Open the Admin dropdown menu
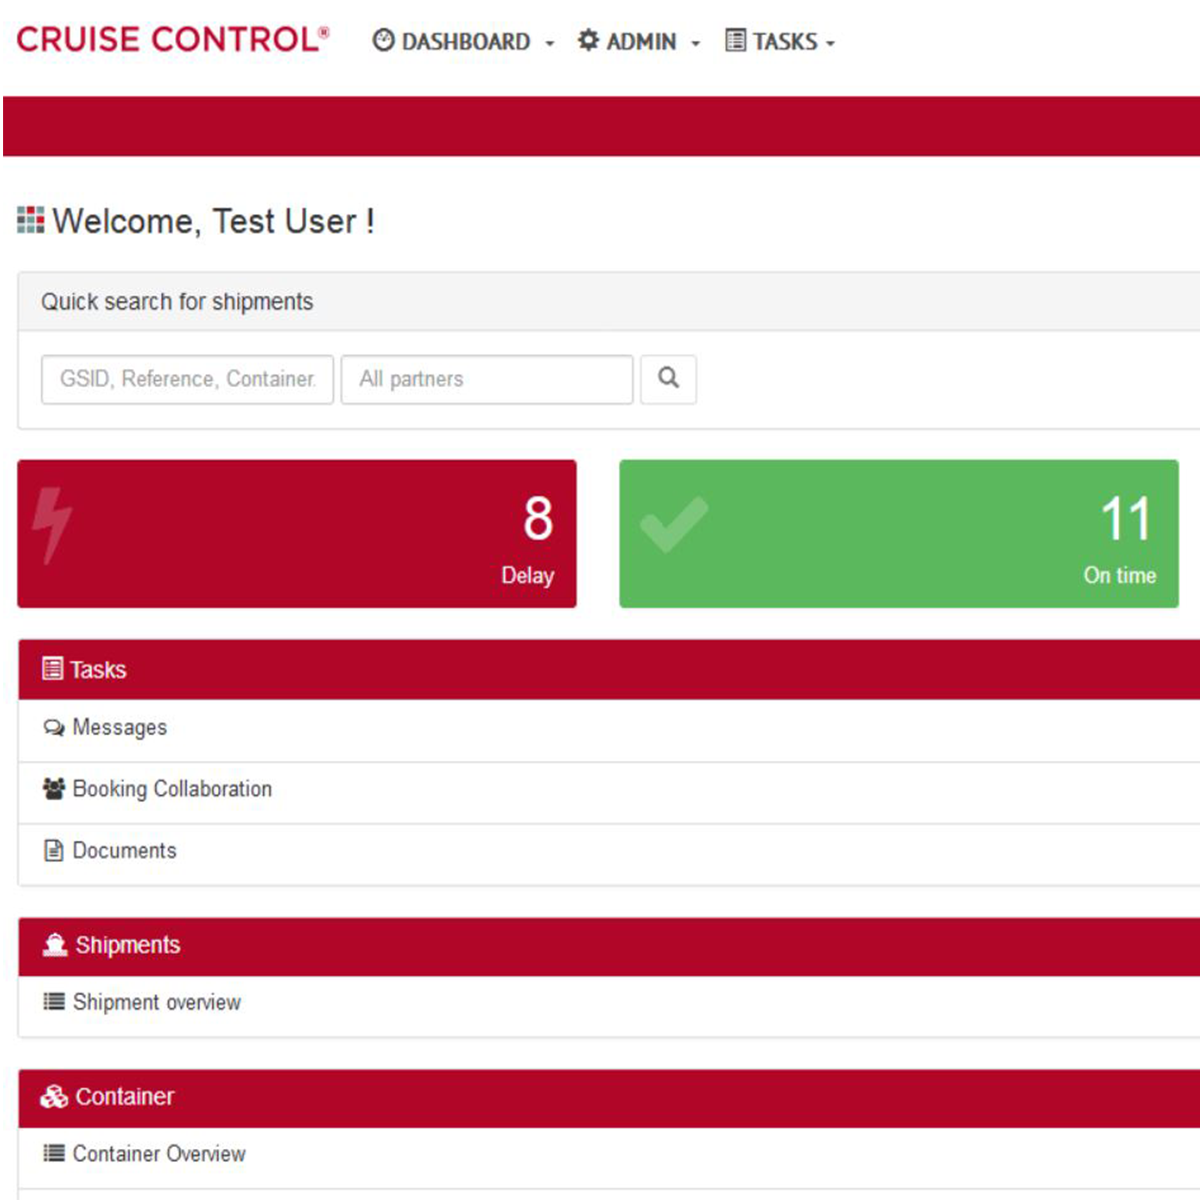The image size is (1200, 1200). pos(696,44)
